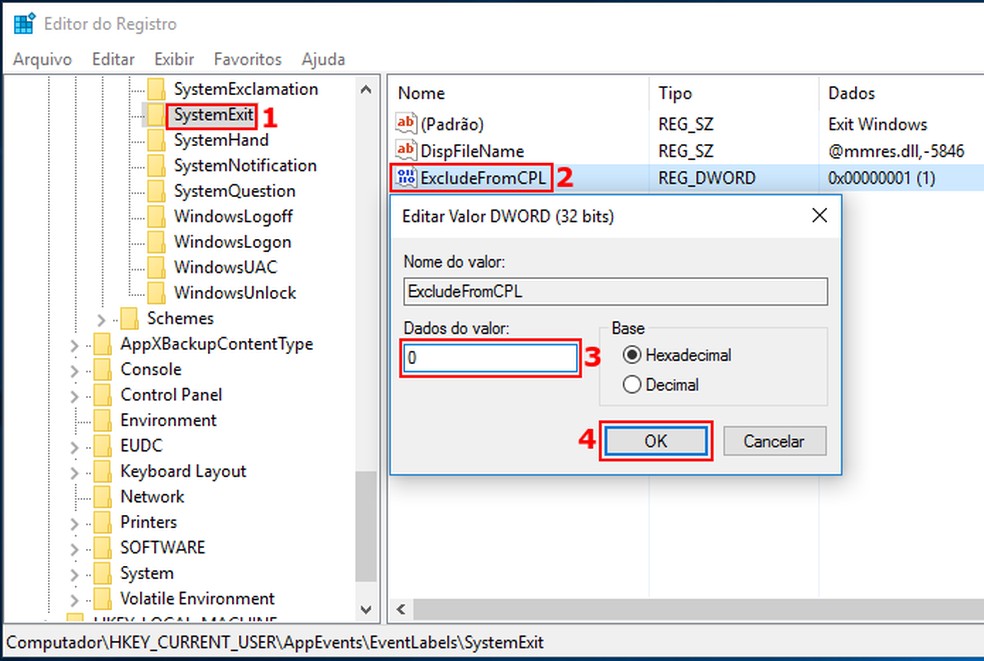
Task: Click the horizontal scrollbar left arrow
Action: click(x=401, y=609)
